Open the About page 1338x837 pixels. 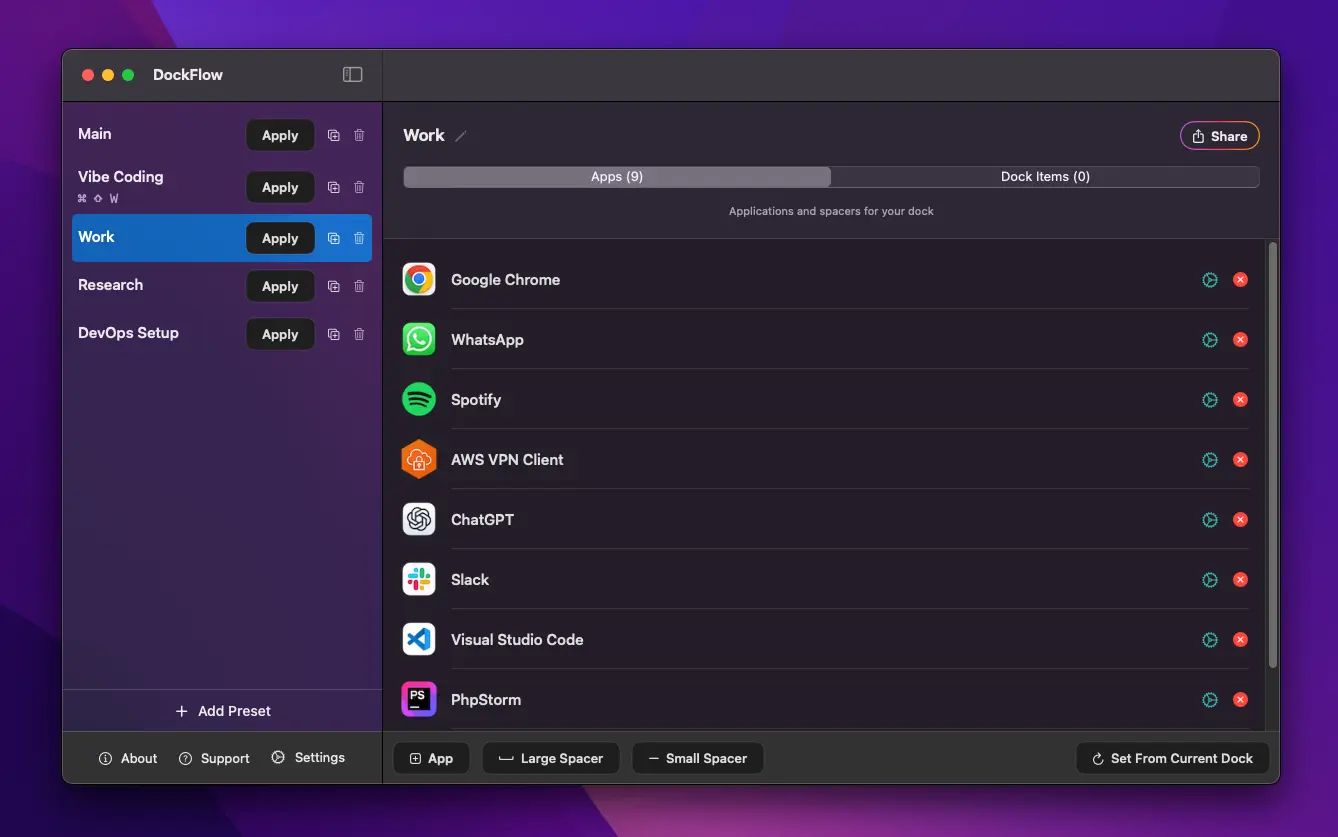(128, 758)
